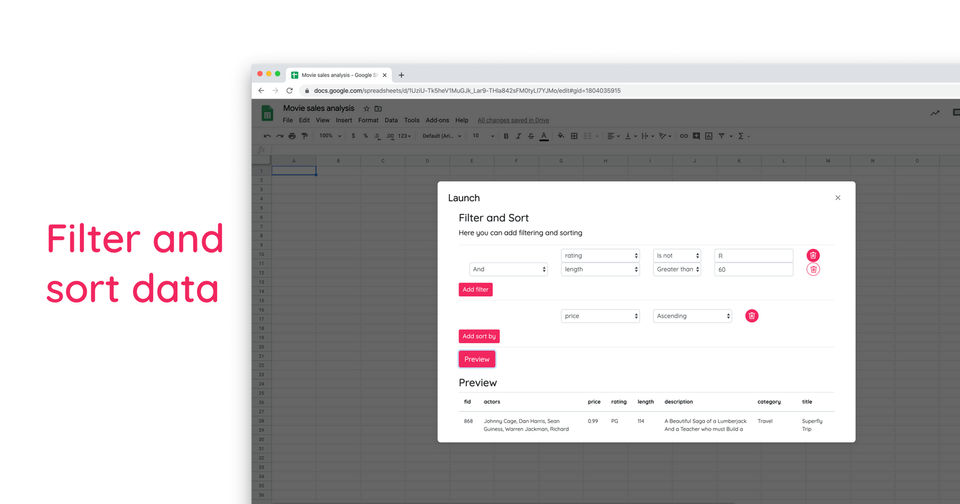Image resolution: width=960 pixels, height=504 pixels.
Task: Open text rotation options
Action: 664,136
